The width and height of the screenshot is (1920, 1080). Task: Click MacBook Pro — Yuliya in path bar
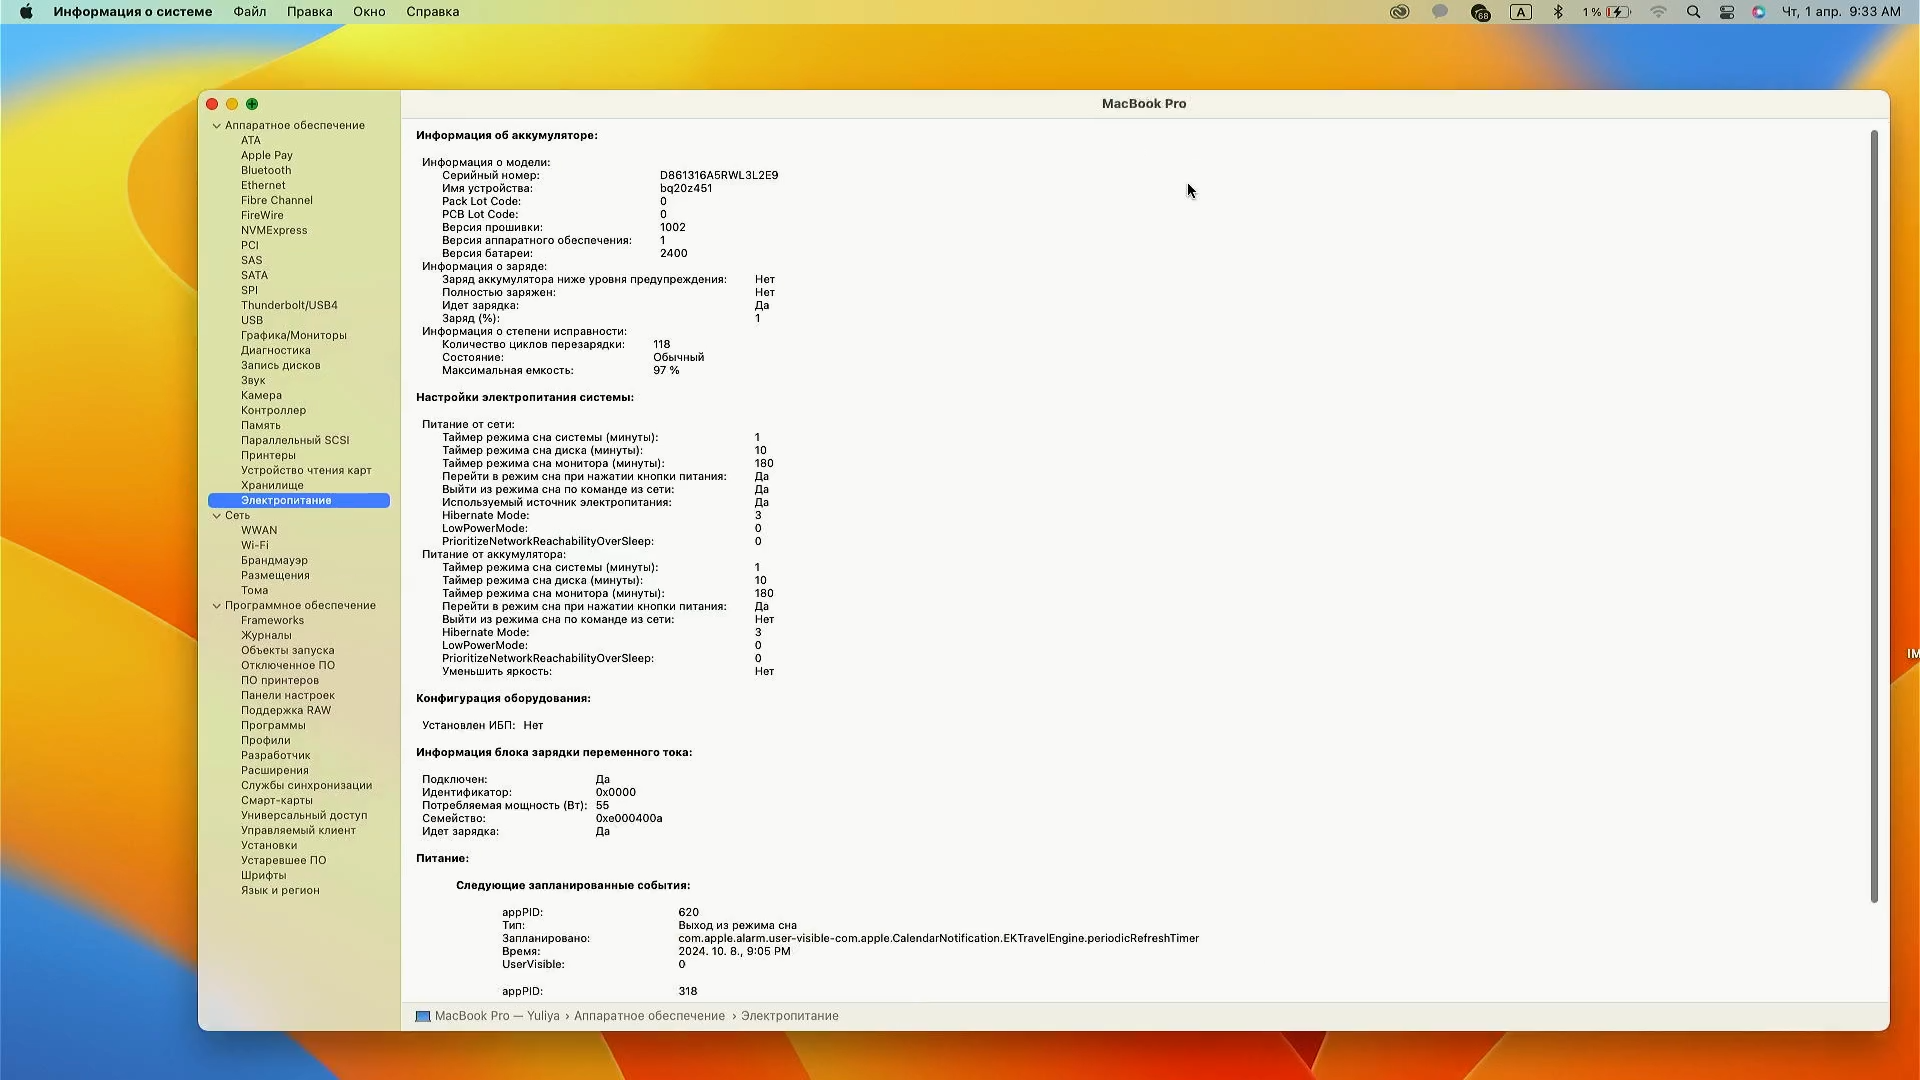pos(497,1016)
